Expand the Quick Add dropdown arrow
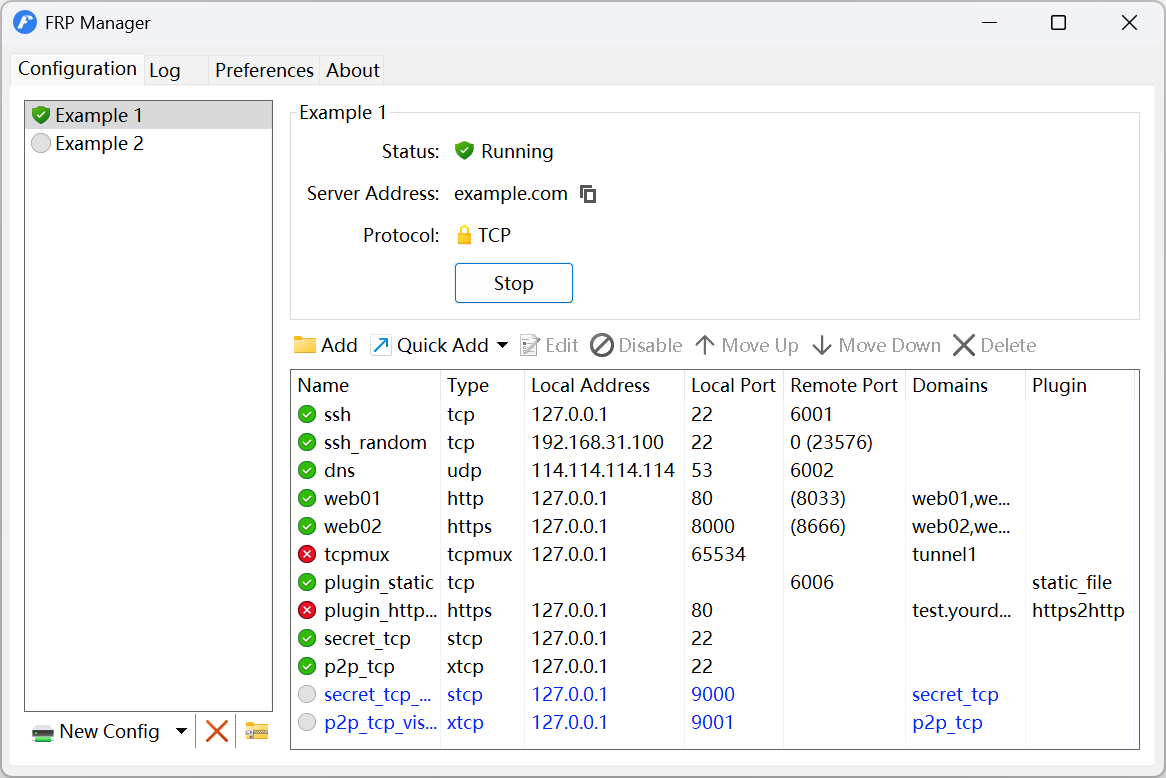This screenshot has width=1166, height=778. tap(502, 345)
